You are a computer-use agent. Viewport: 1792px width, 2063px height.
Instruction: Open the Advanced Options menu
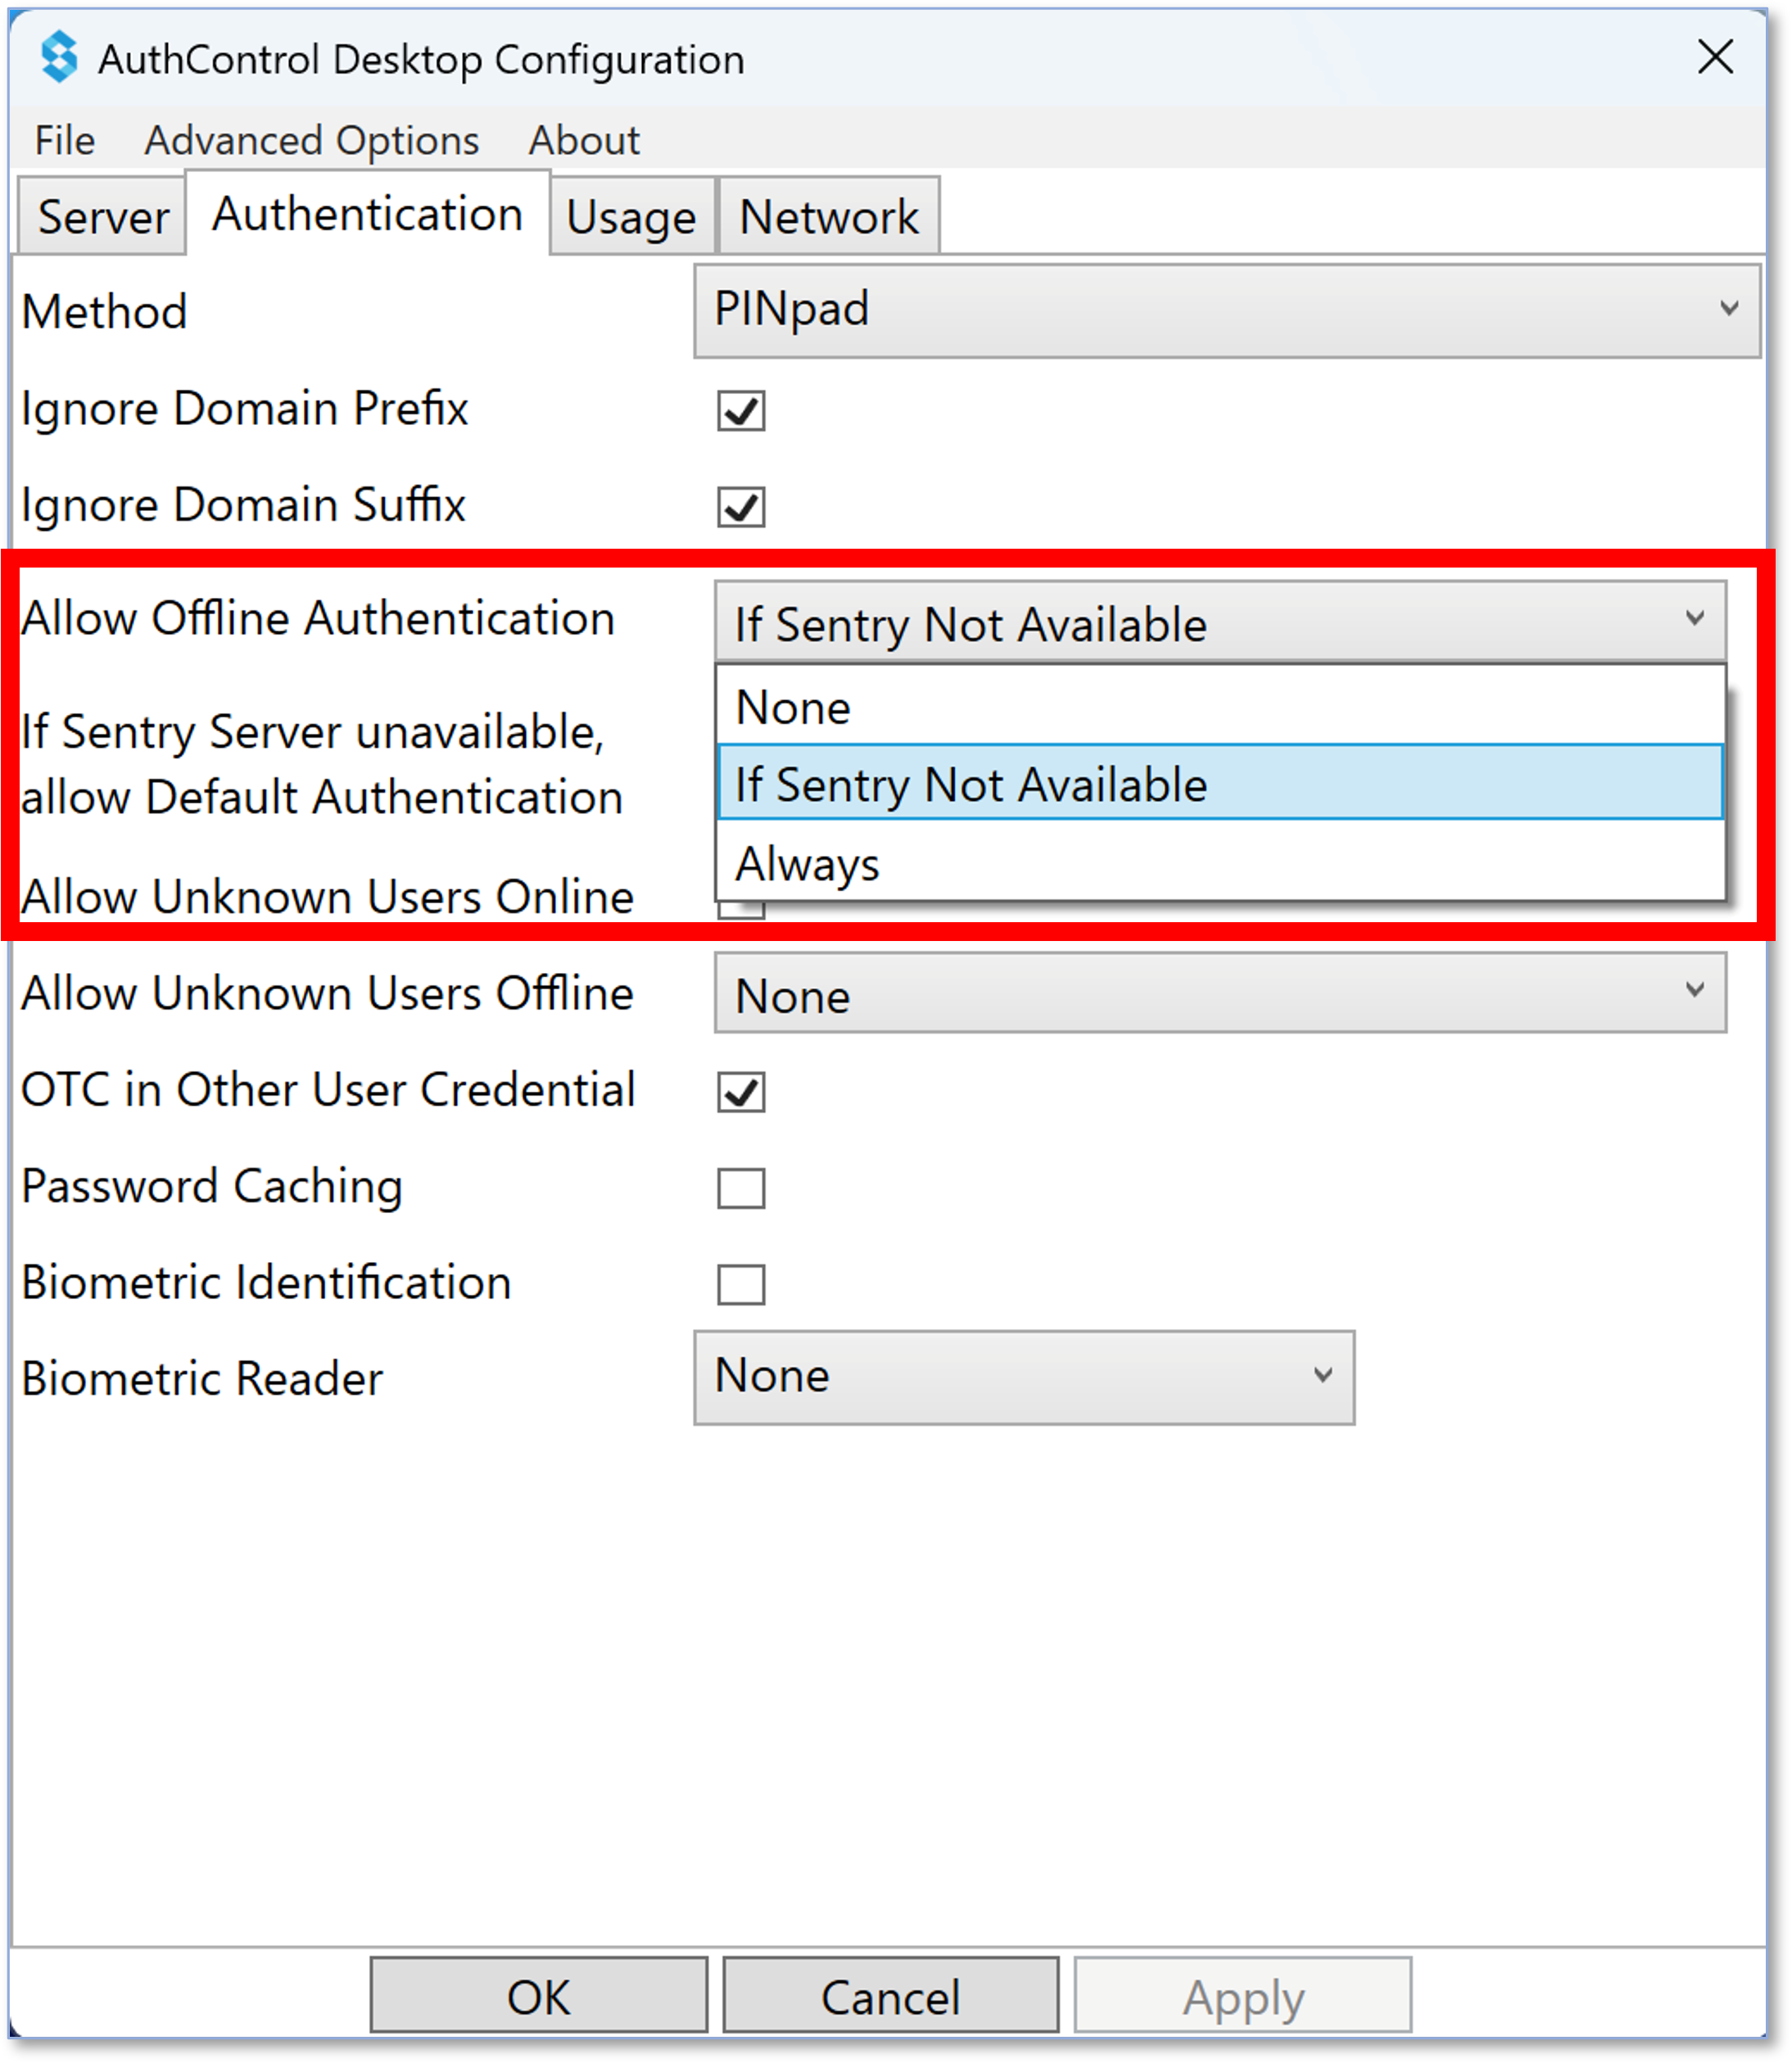[x=312, y=140]
